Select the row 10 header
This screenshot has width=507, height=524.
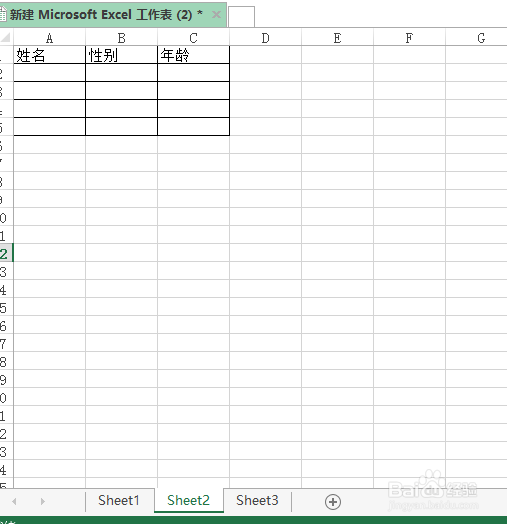(x=6, y=217)
